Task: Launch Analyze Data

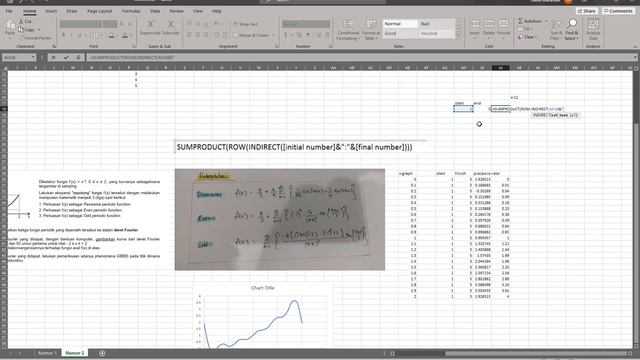Action: 593,29
